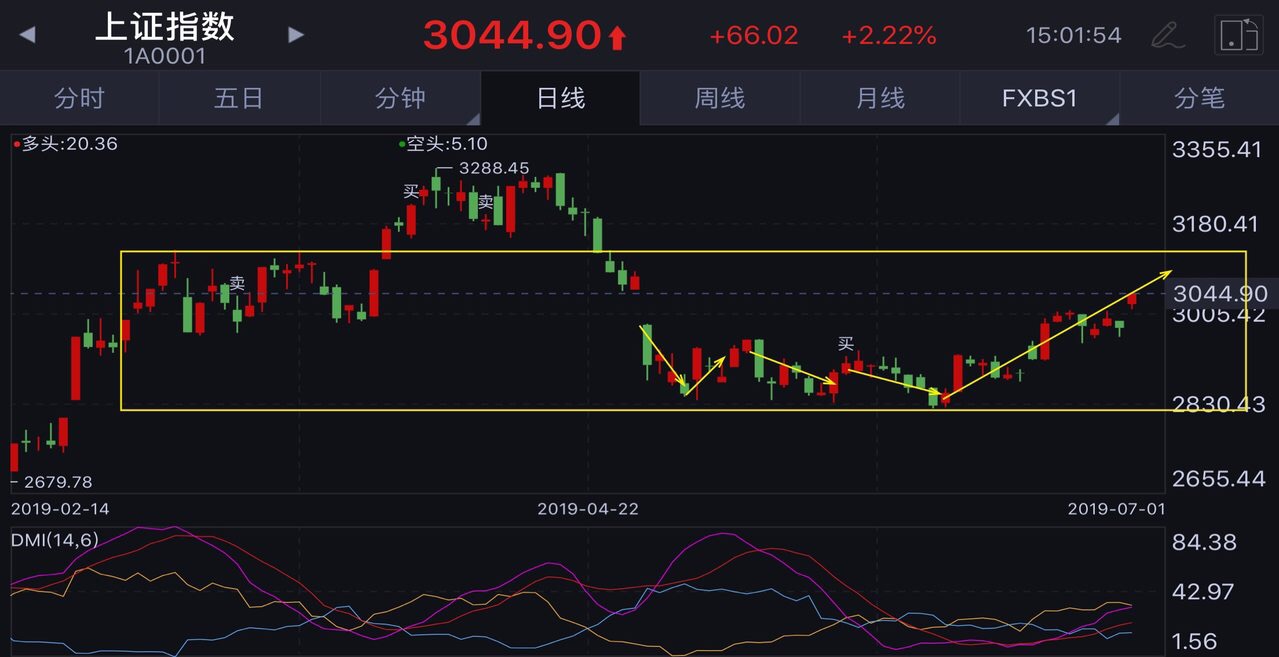
Task: Tap the 3288.45 high price label
Action: point(494,168)
